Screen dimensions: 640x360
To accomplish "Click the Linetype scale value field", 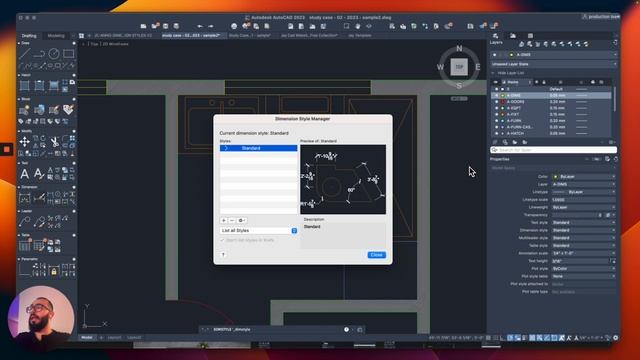I will click(583, 200).
